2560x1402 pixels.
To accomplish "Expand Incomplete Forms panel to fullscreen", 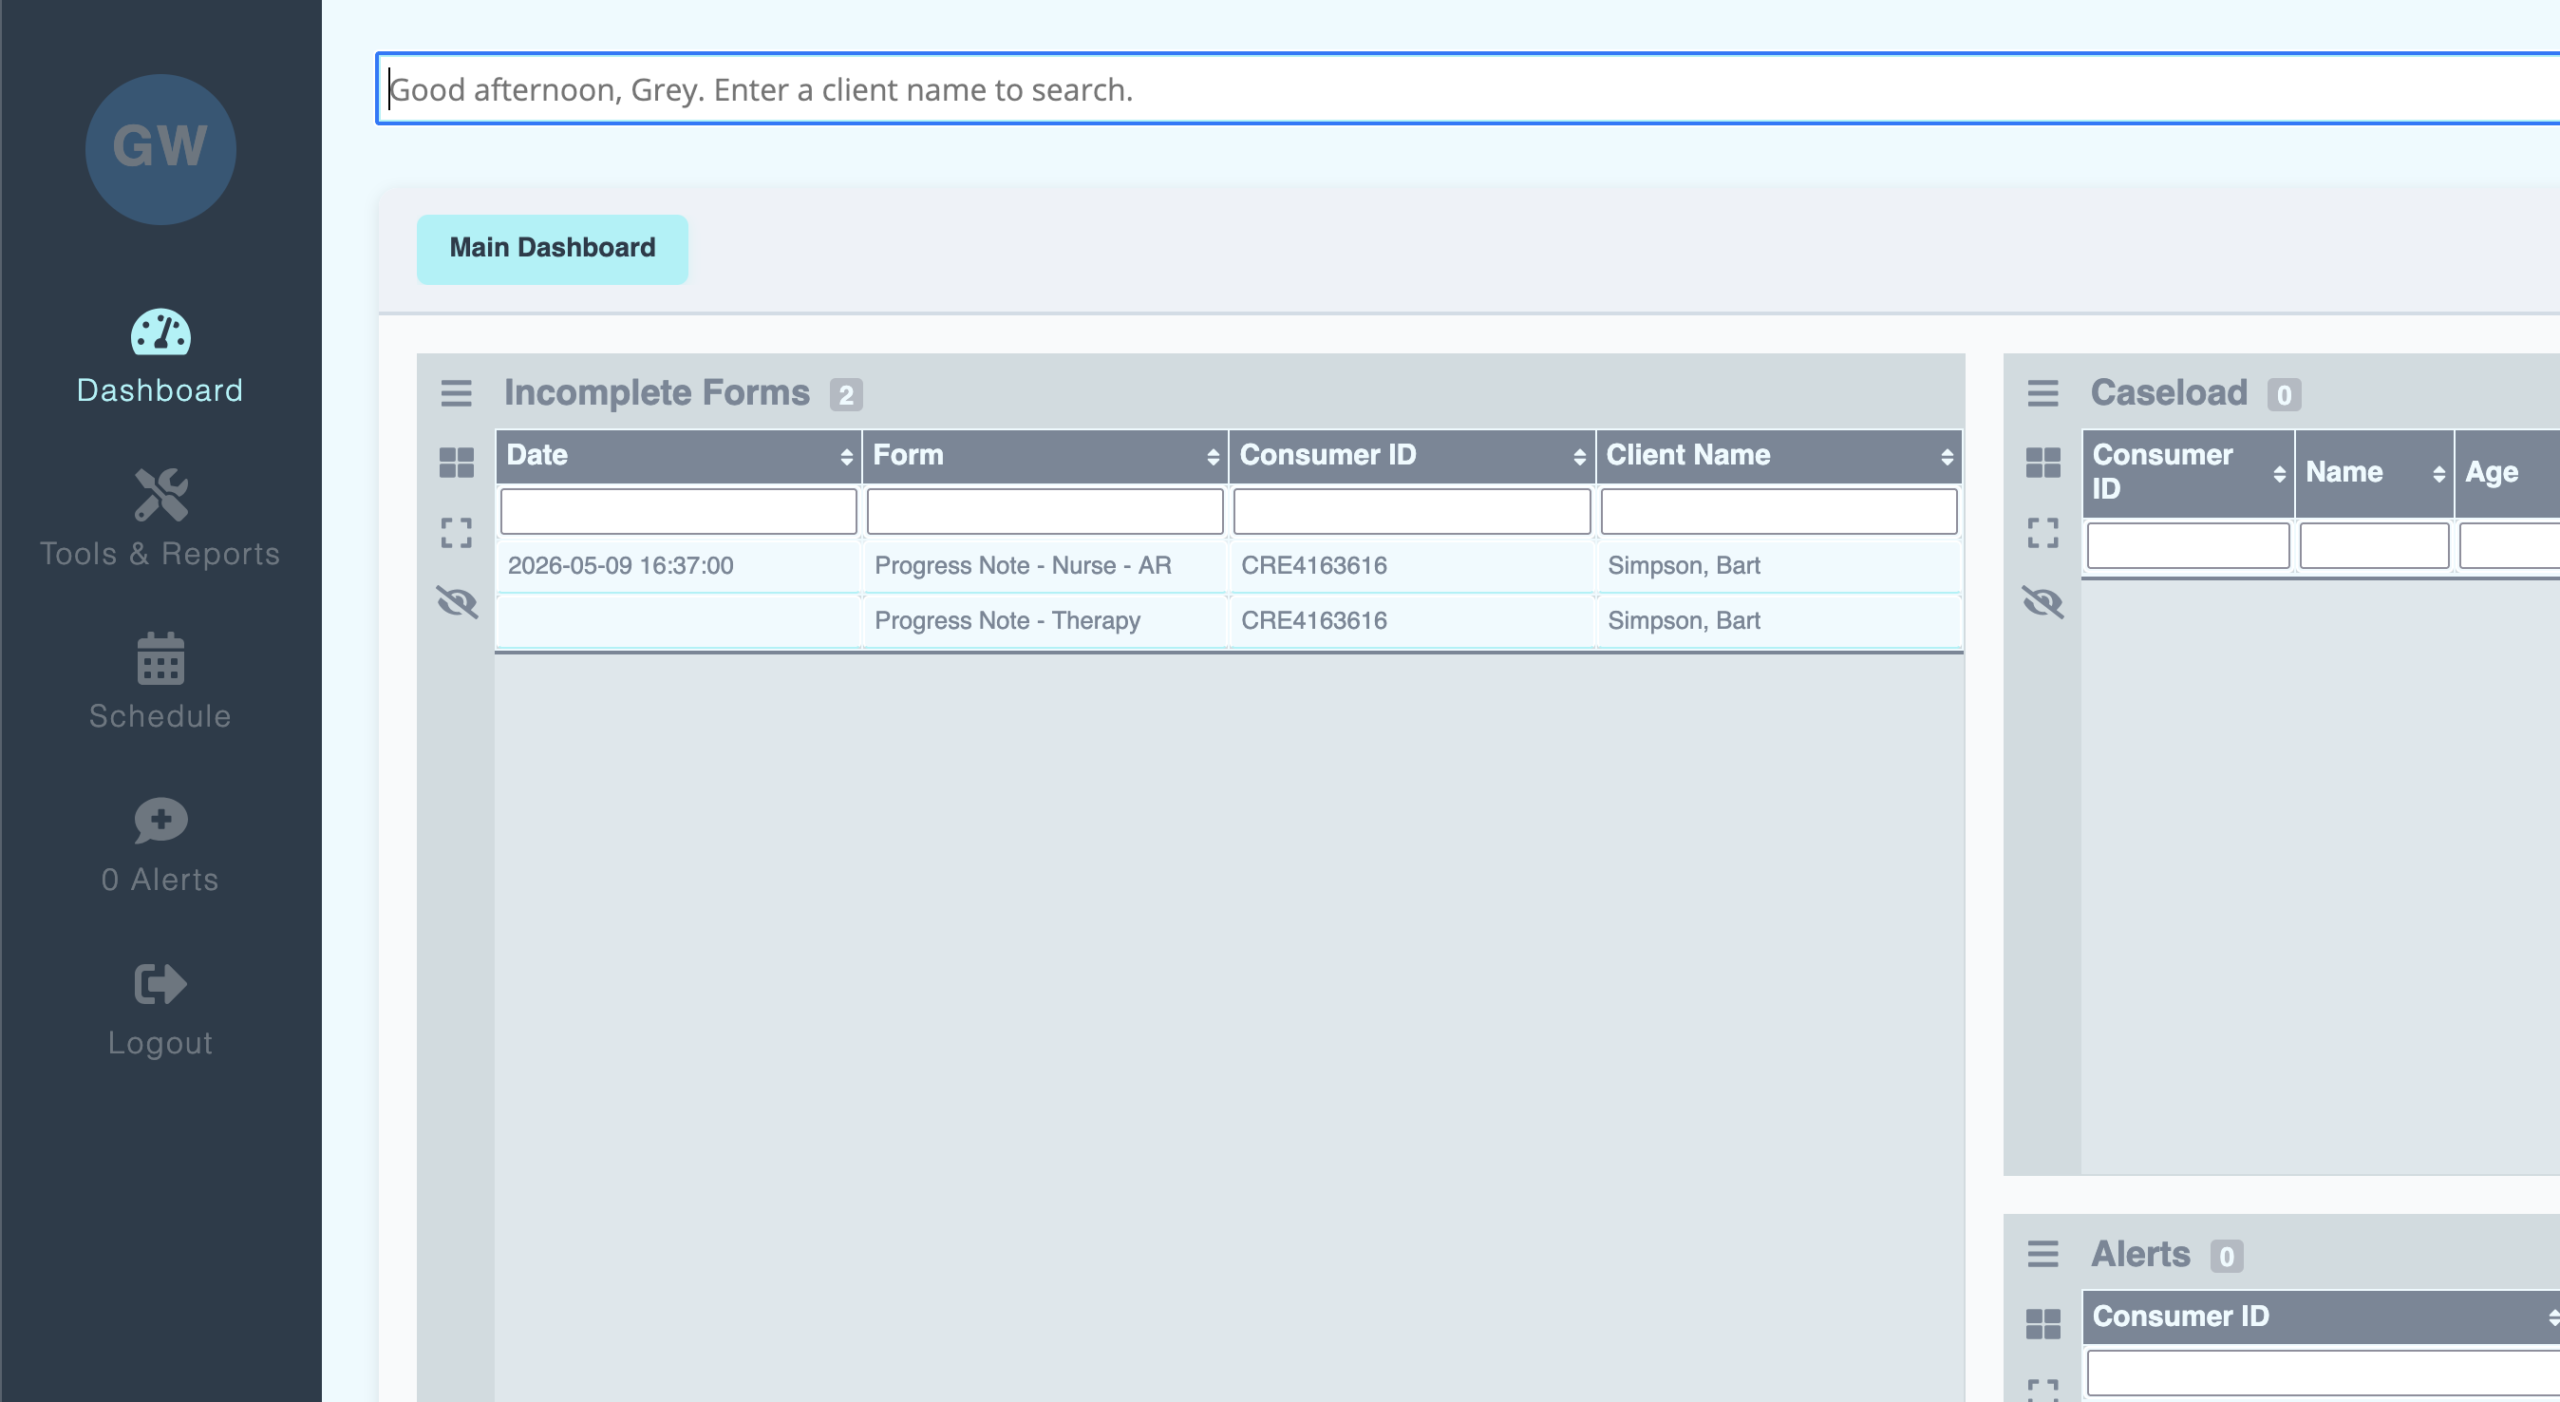I will point(456,533).
